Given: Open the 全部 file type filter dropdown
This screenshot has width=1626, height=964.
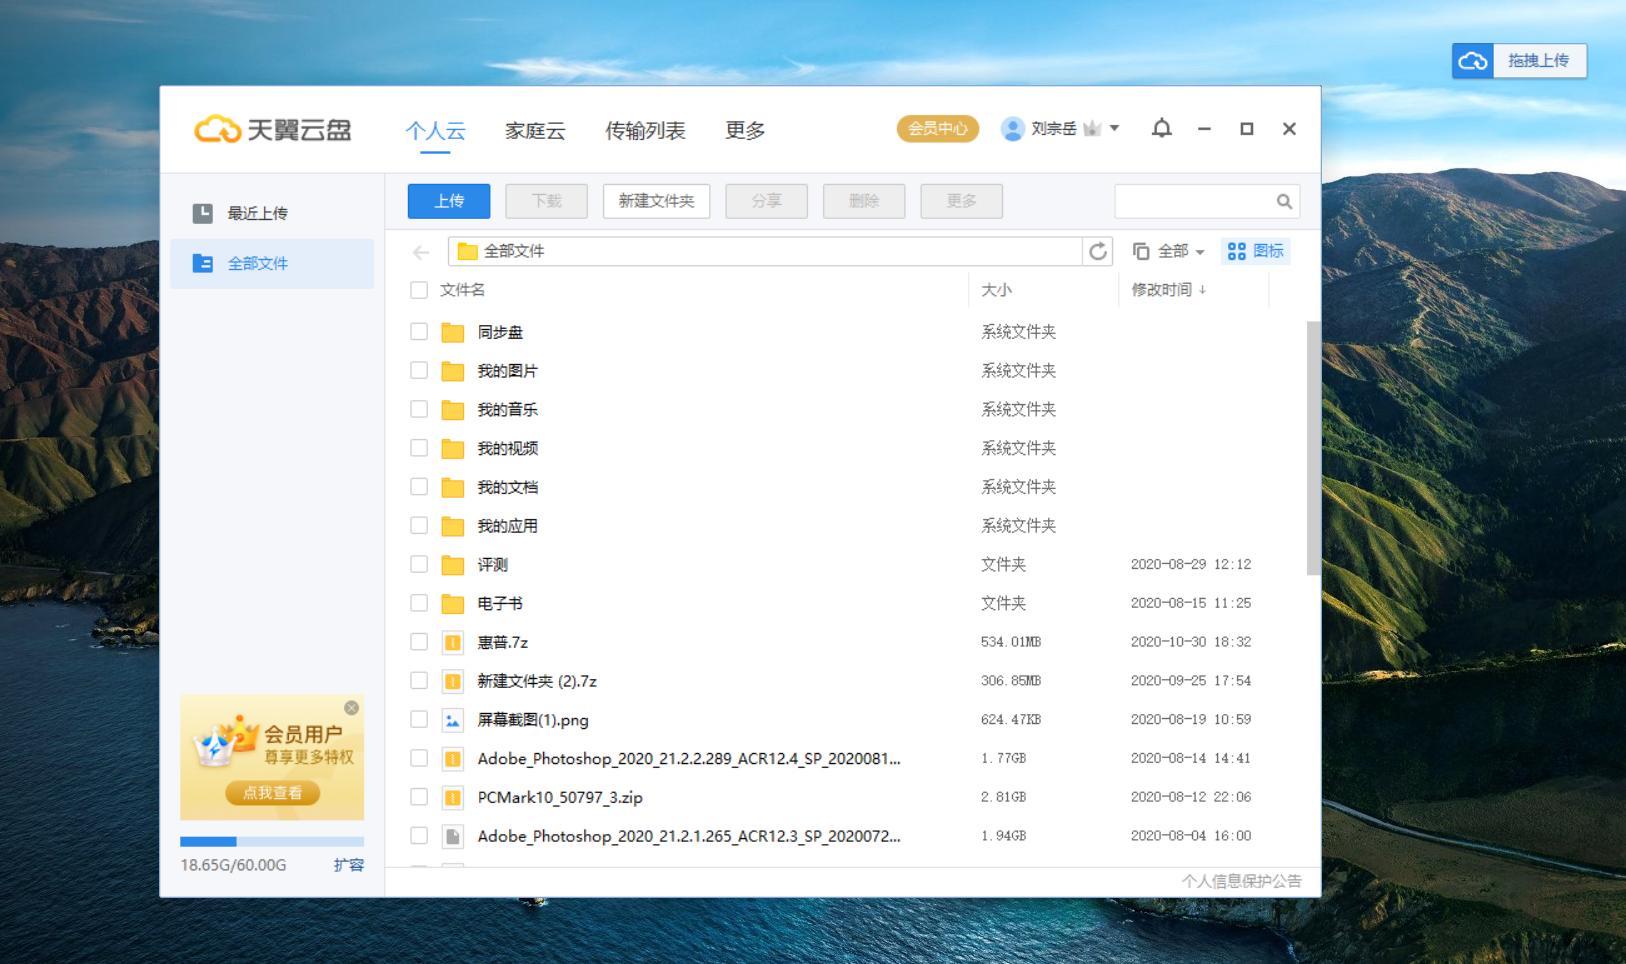Looking at the screenshot, I should coord(1177,251).
